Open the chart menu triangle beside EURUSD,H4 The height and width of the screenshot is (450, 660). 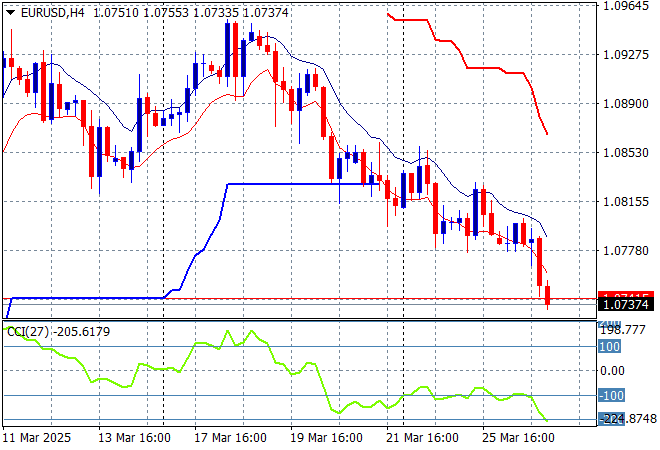[11, 13]
